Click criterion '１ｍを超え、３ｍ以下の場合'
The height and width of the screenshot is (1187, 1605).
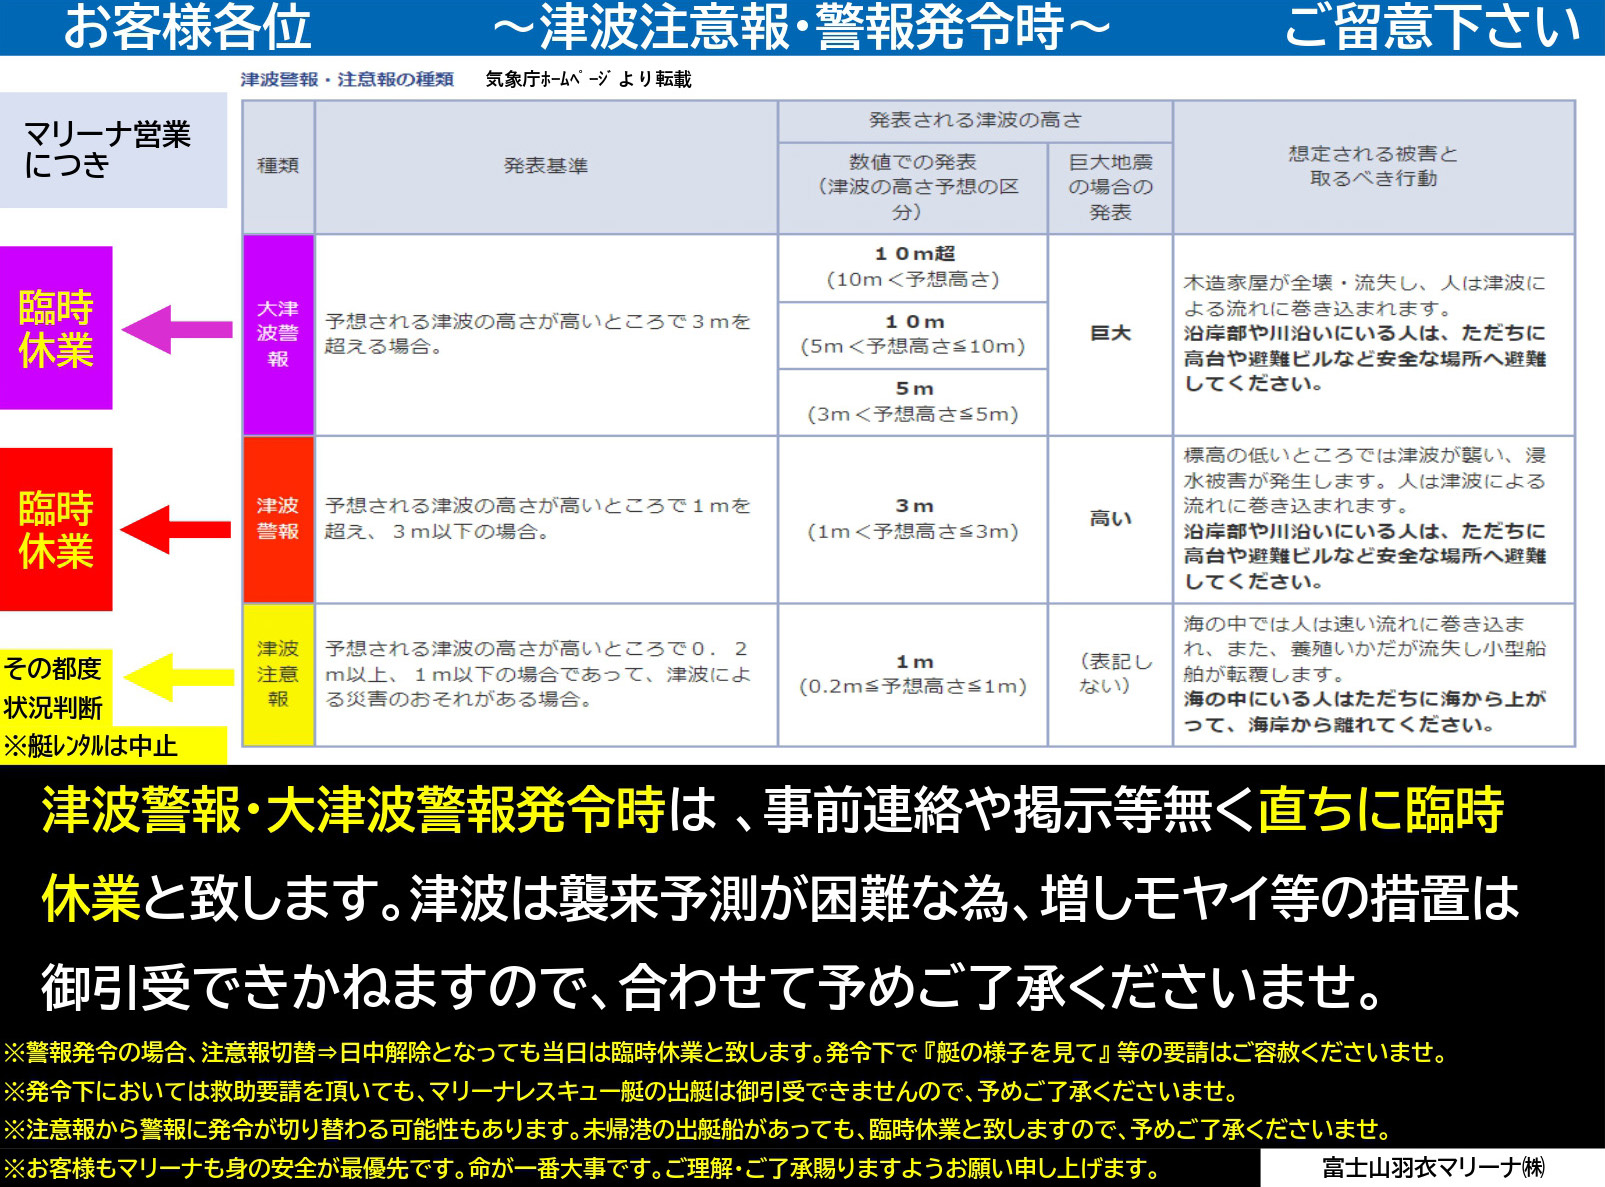tap(537, 518)
